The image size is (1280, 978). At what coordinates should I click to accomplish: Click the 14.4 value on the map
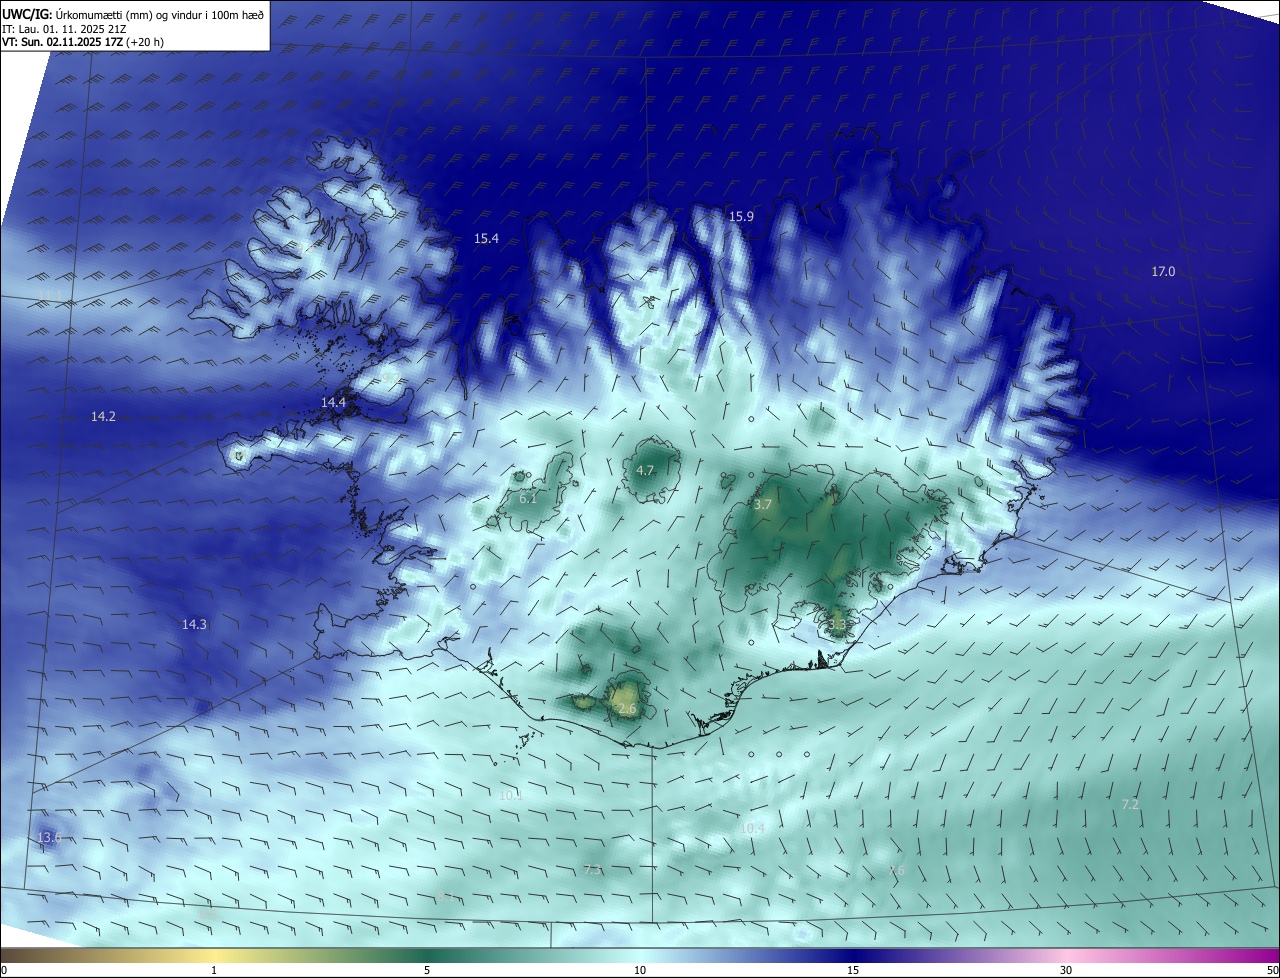tap(333, 402)
